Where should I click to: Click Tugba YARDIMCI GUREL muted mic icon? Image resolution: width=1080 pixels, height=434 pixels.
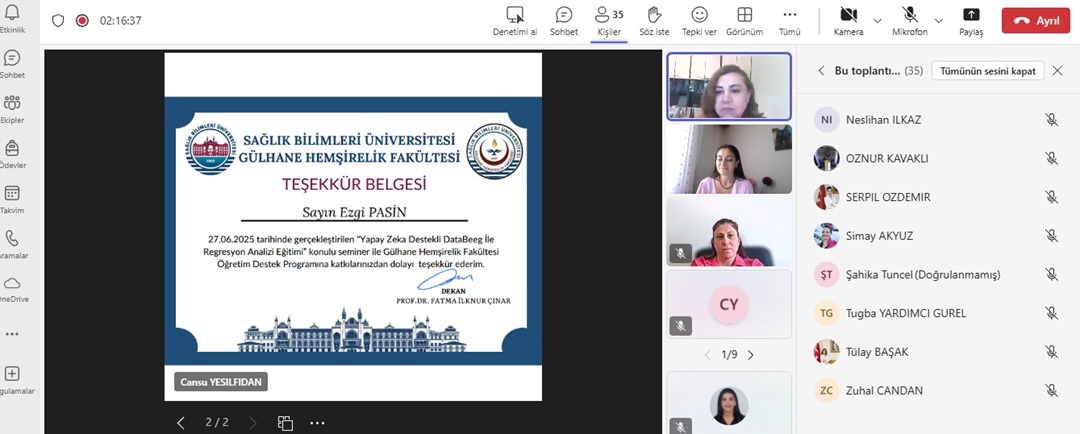1051,313
